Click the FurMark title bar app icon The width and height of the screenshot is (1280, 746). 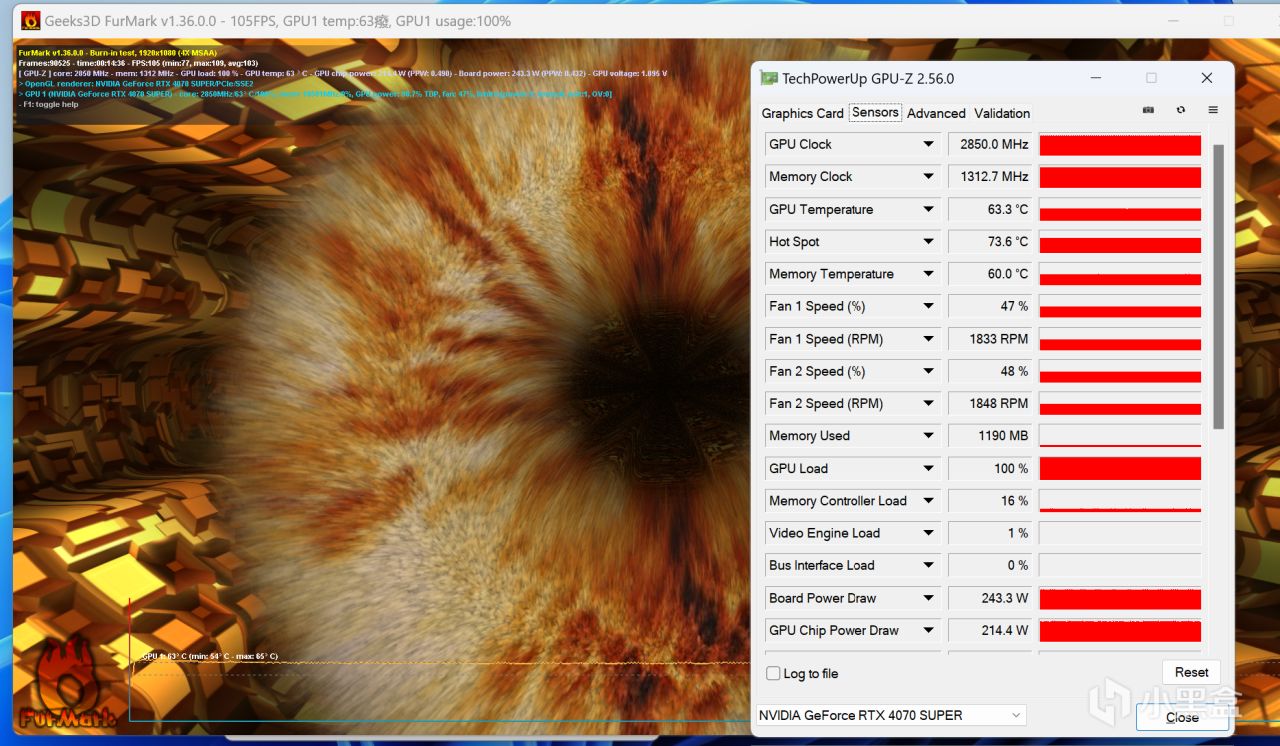pos(31,21)
